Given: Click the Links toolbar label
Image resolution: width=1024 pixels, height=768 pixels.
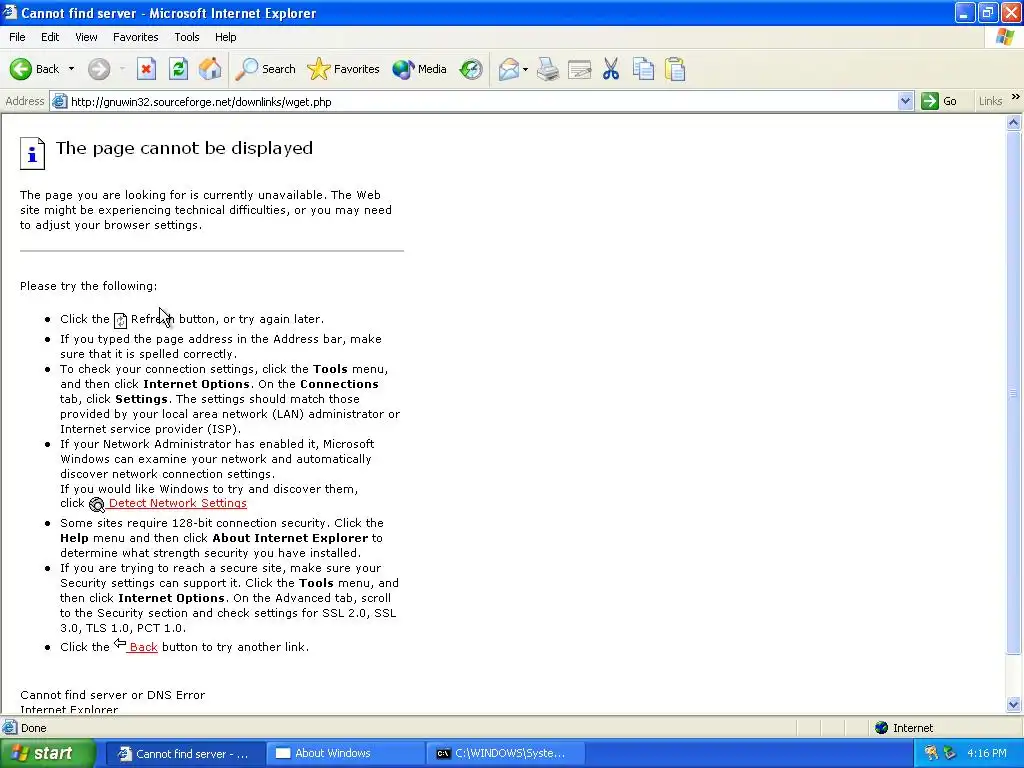Looking at the screenshot, I should tap(990, 101).
